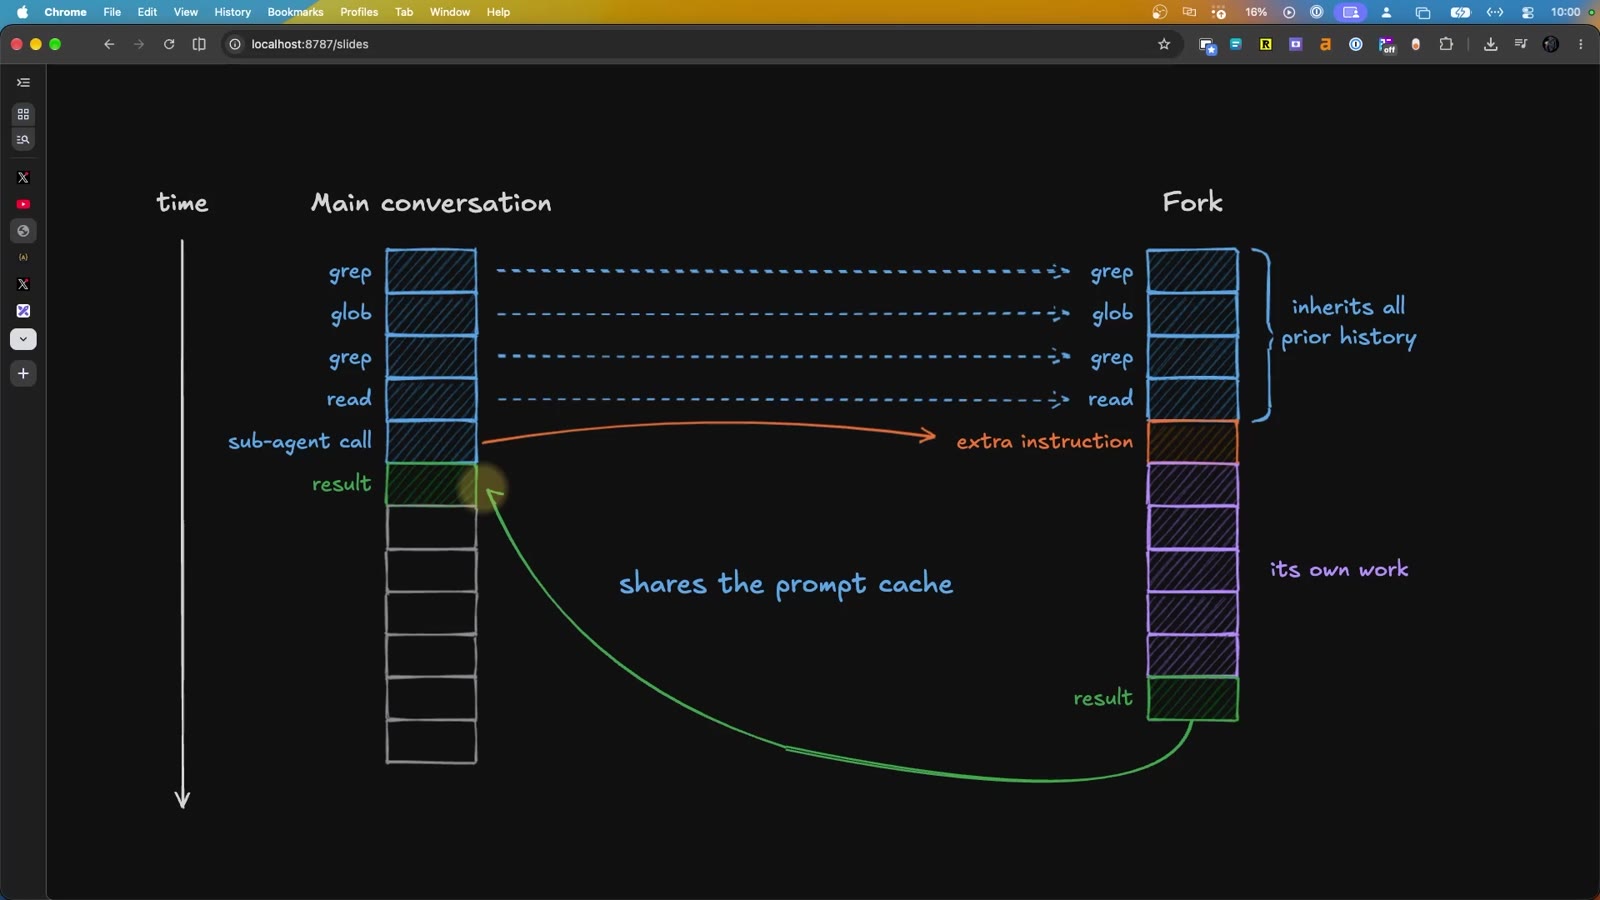The image size is (1600, 900).
Task: Open macOS Control Center icon
Action: (1528, 12)
